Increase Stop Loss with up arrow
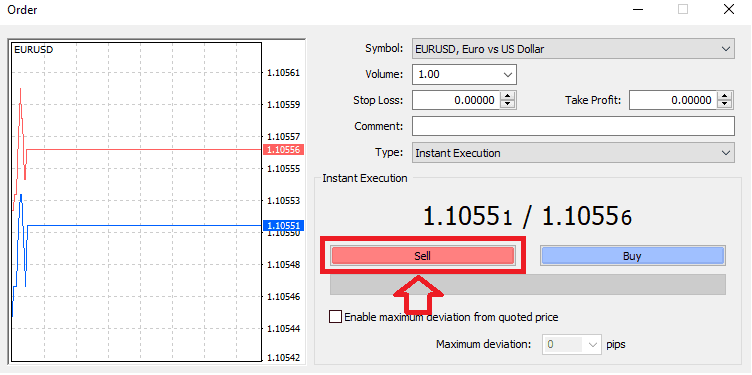This screenshot has width=752, height=375. [x=507, y=96]
